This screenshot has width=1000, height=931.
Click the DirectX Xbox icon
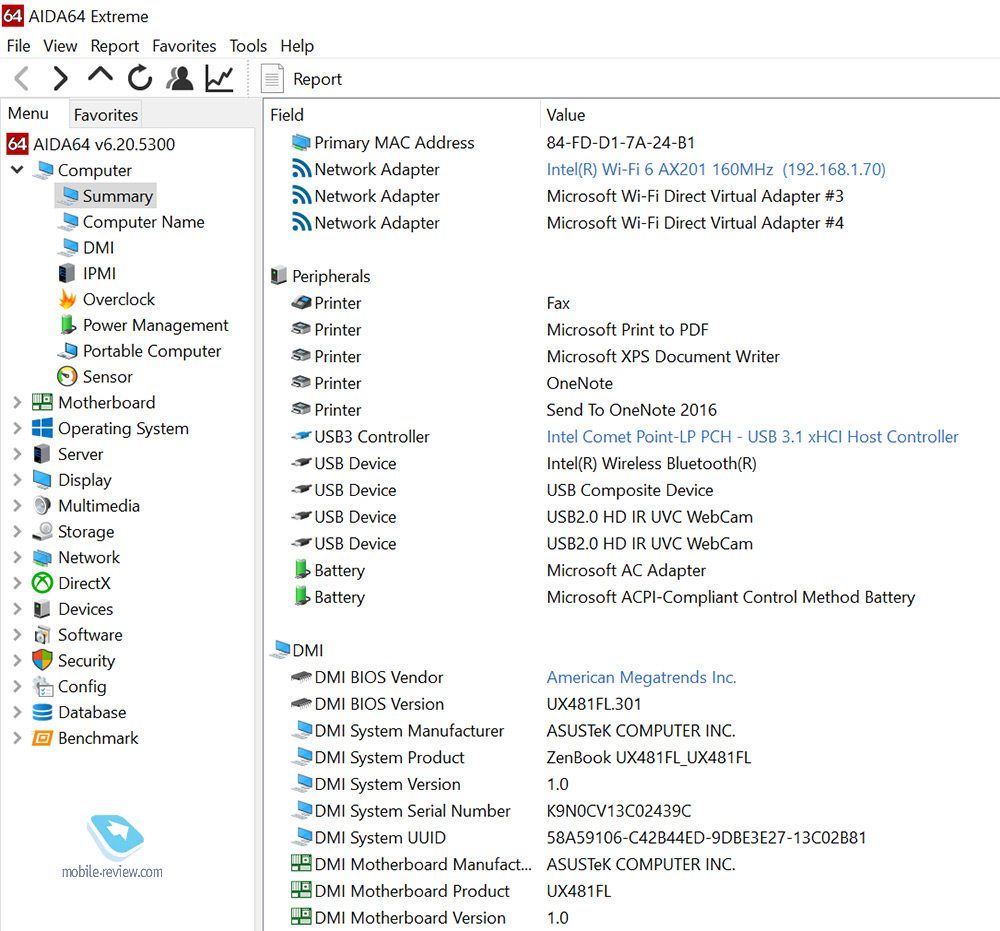pos(42,583)
